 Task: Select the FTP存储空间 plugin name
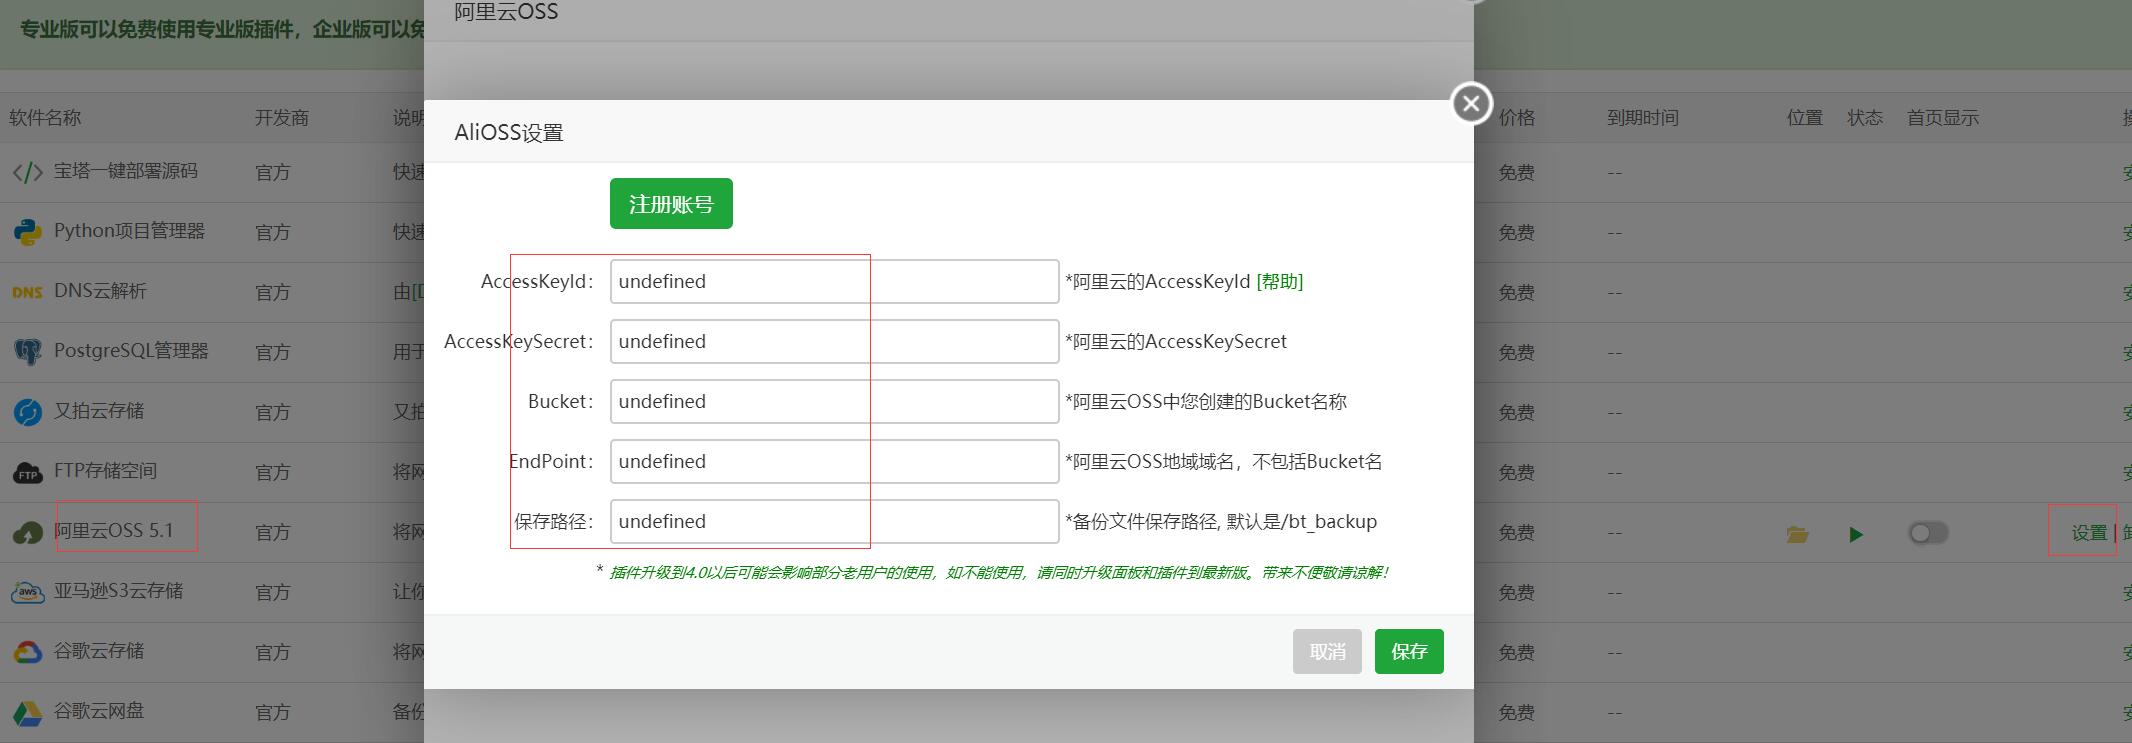click(x=105, y=471)
